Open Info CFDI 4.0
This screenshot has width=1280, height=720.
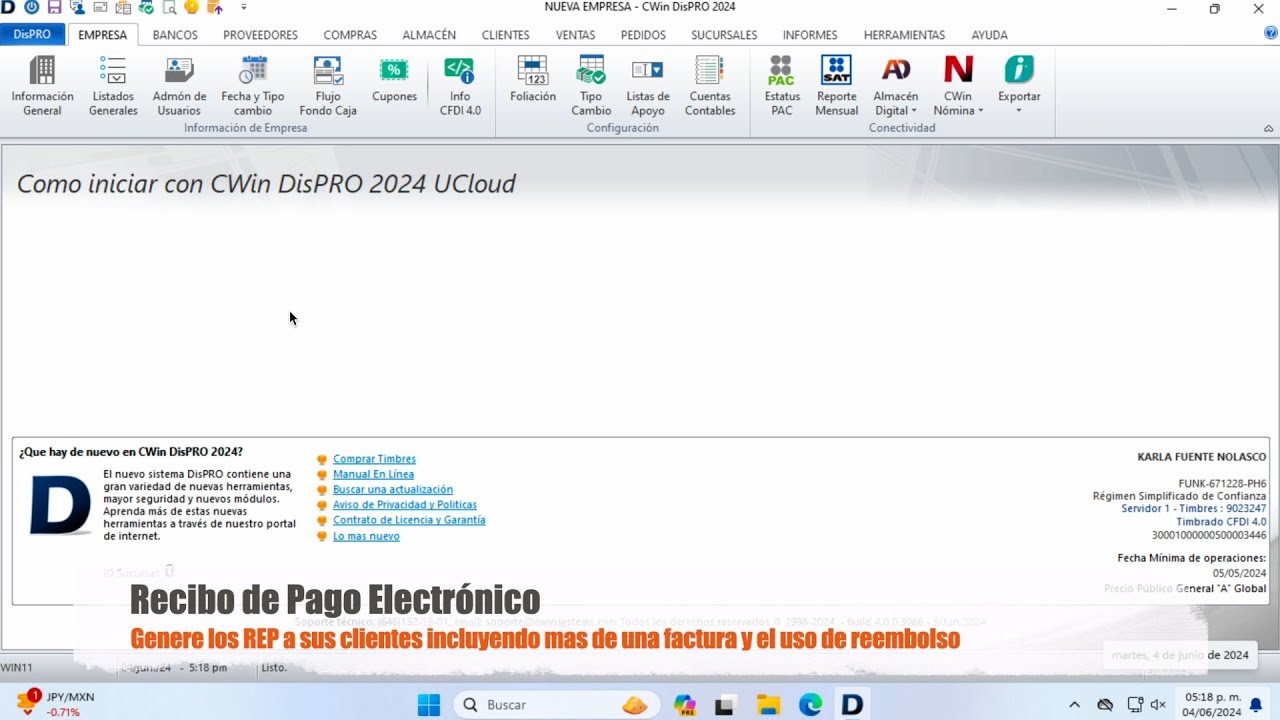click(460, 86)
